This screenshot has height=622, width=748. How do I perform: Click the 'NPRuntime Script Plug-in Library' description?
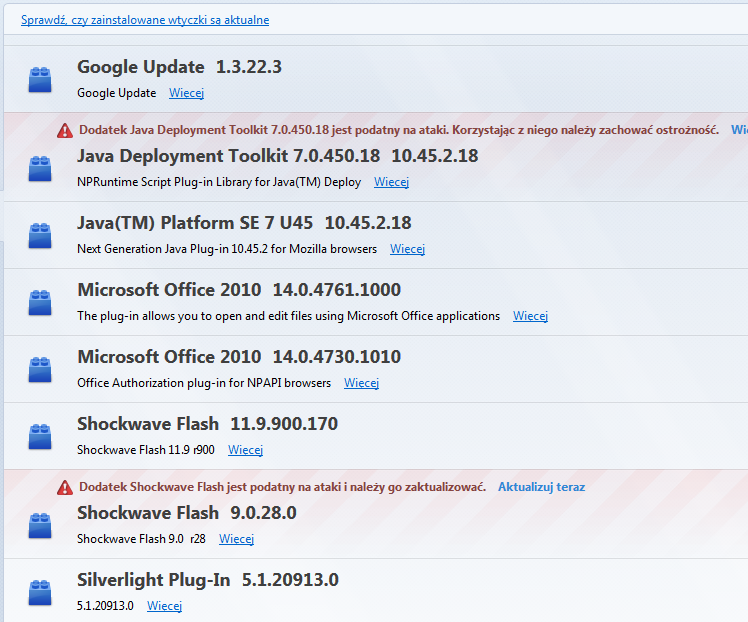[219, 182]
